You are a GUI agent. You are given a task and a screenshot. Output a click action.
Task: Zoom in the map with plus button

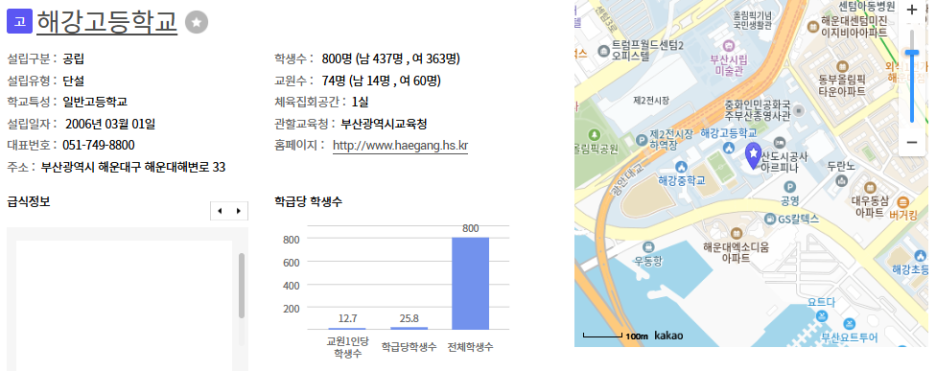[912, 10]
